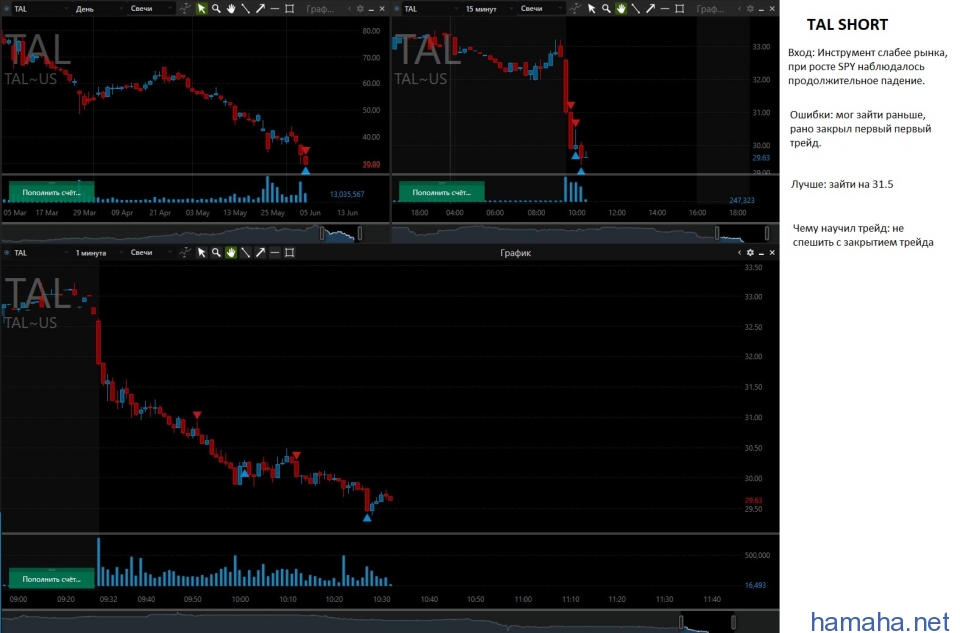This screenshot has width=960, height=633.
Task: Click the left chevron on the daily chart header
Action: (350, 9)
